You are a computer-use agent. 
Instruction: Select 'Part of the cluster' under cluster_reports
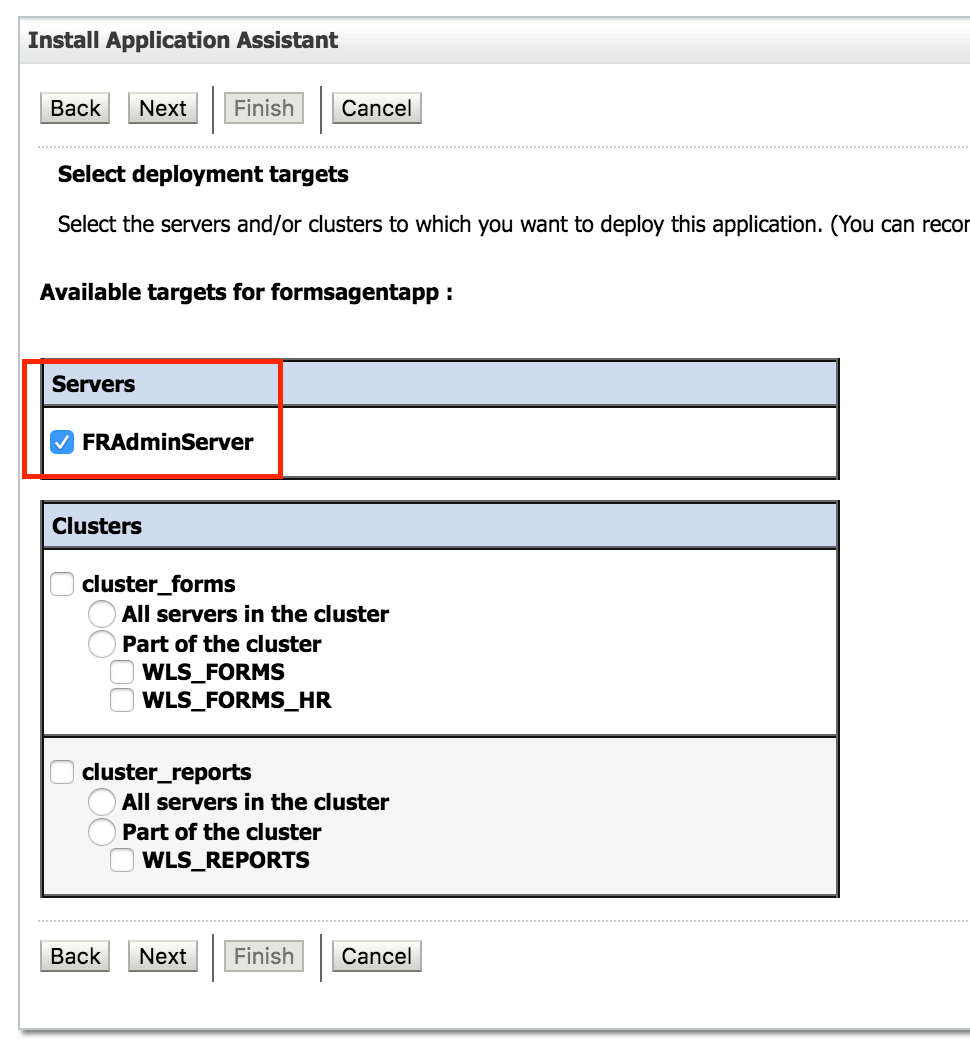coord(101,831)
